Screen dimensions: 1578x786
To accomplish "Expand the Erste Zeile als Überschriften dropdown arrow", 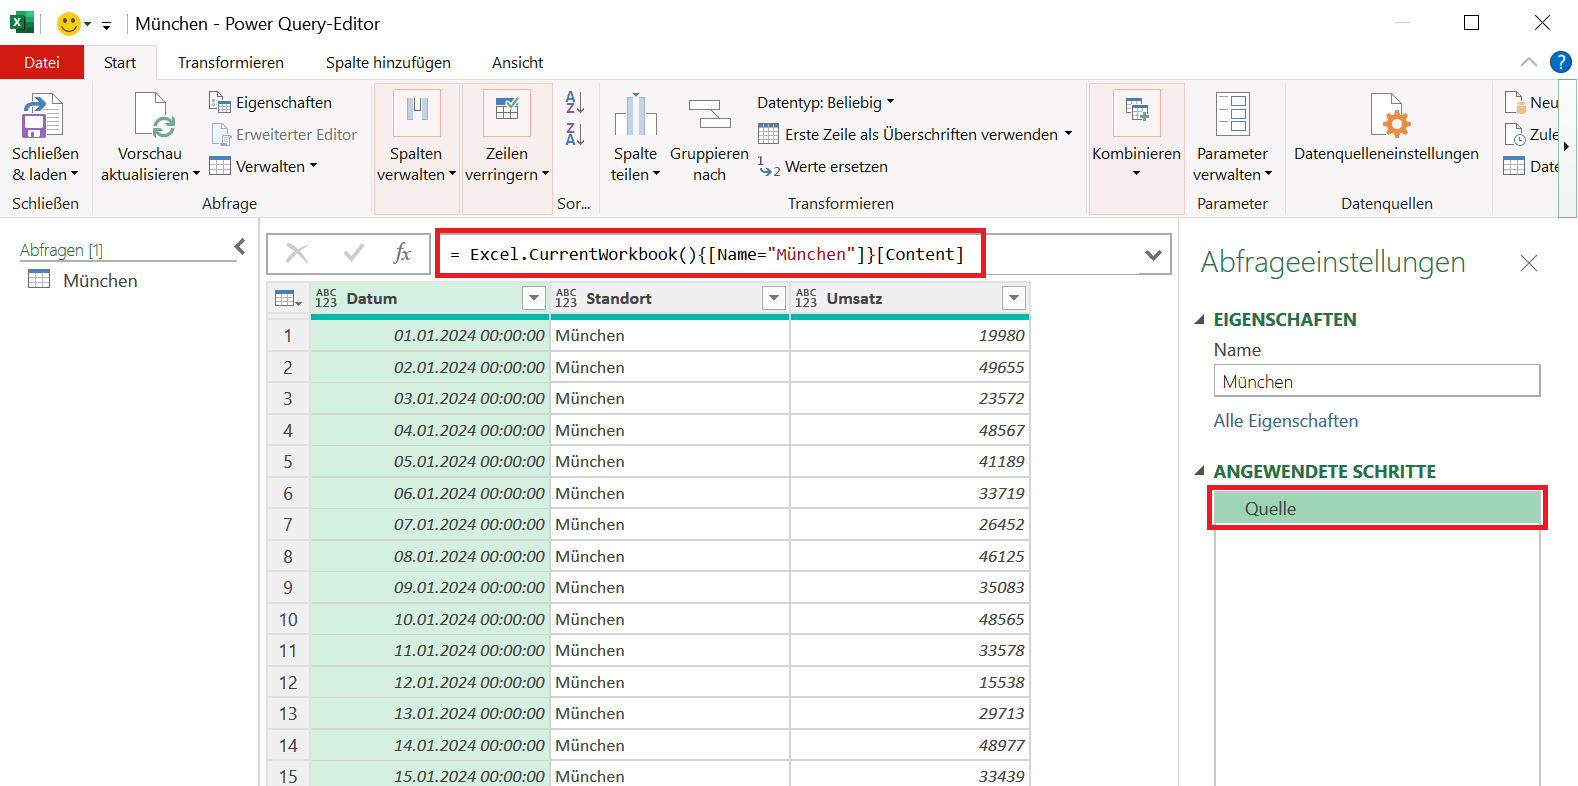I will point(1068,134).
